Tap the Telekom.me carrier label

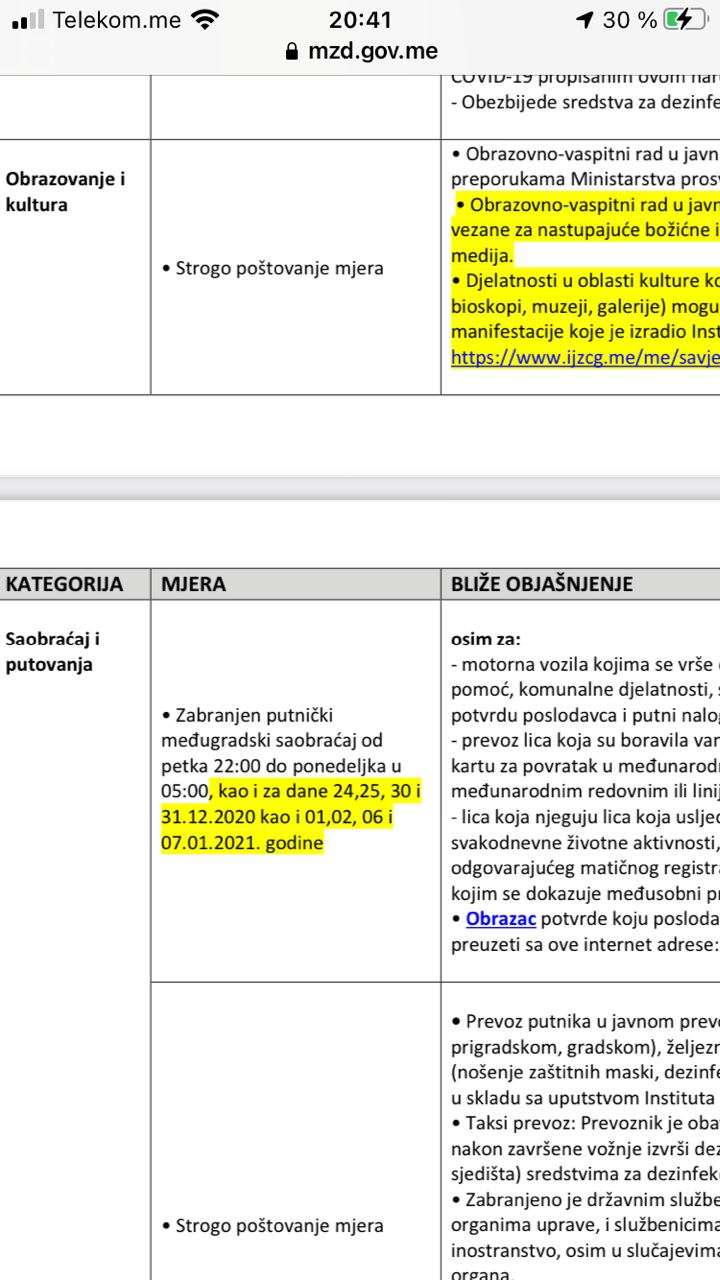(x=117, y=19)
